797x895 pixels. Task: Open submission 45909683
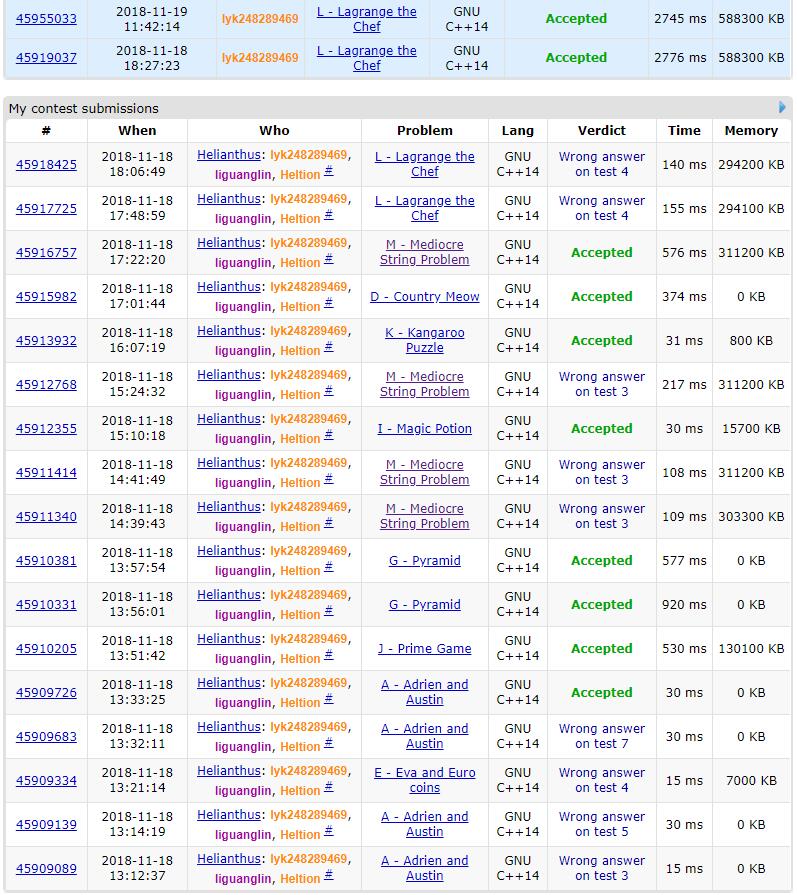tap(46, 737)
